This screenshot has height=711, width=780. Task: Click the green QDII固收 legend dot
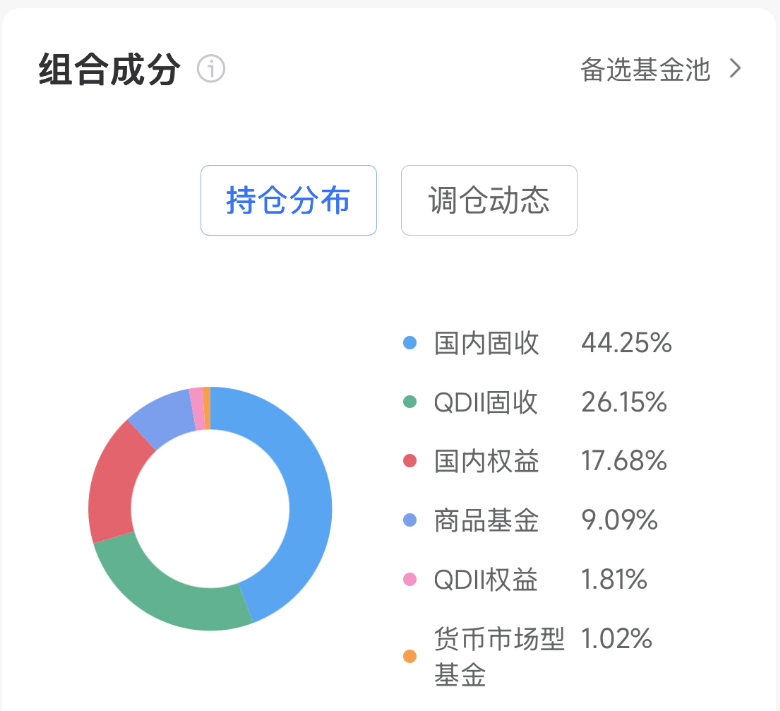pyautogui.click(x=409, y=402)
